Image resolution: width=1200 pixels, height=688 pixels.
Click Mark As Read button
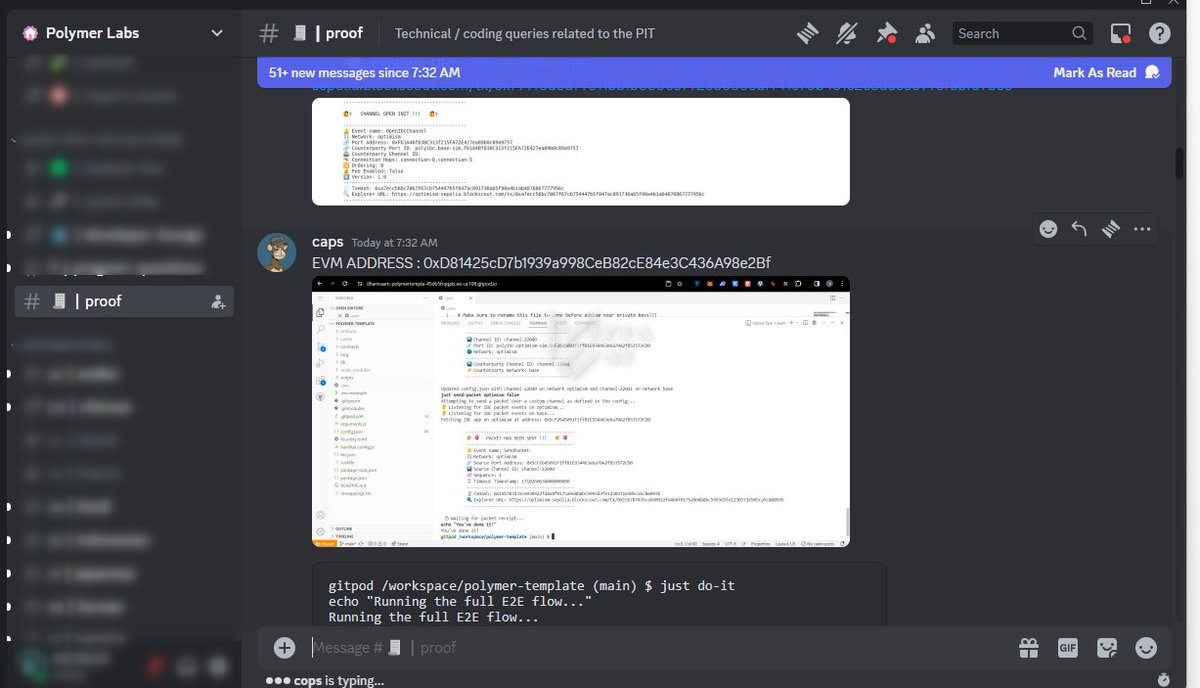coord(1106,73)
